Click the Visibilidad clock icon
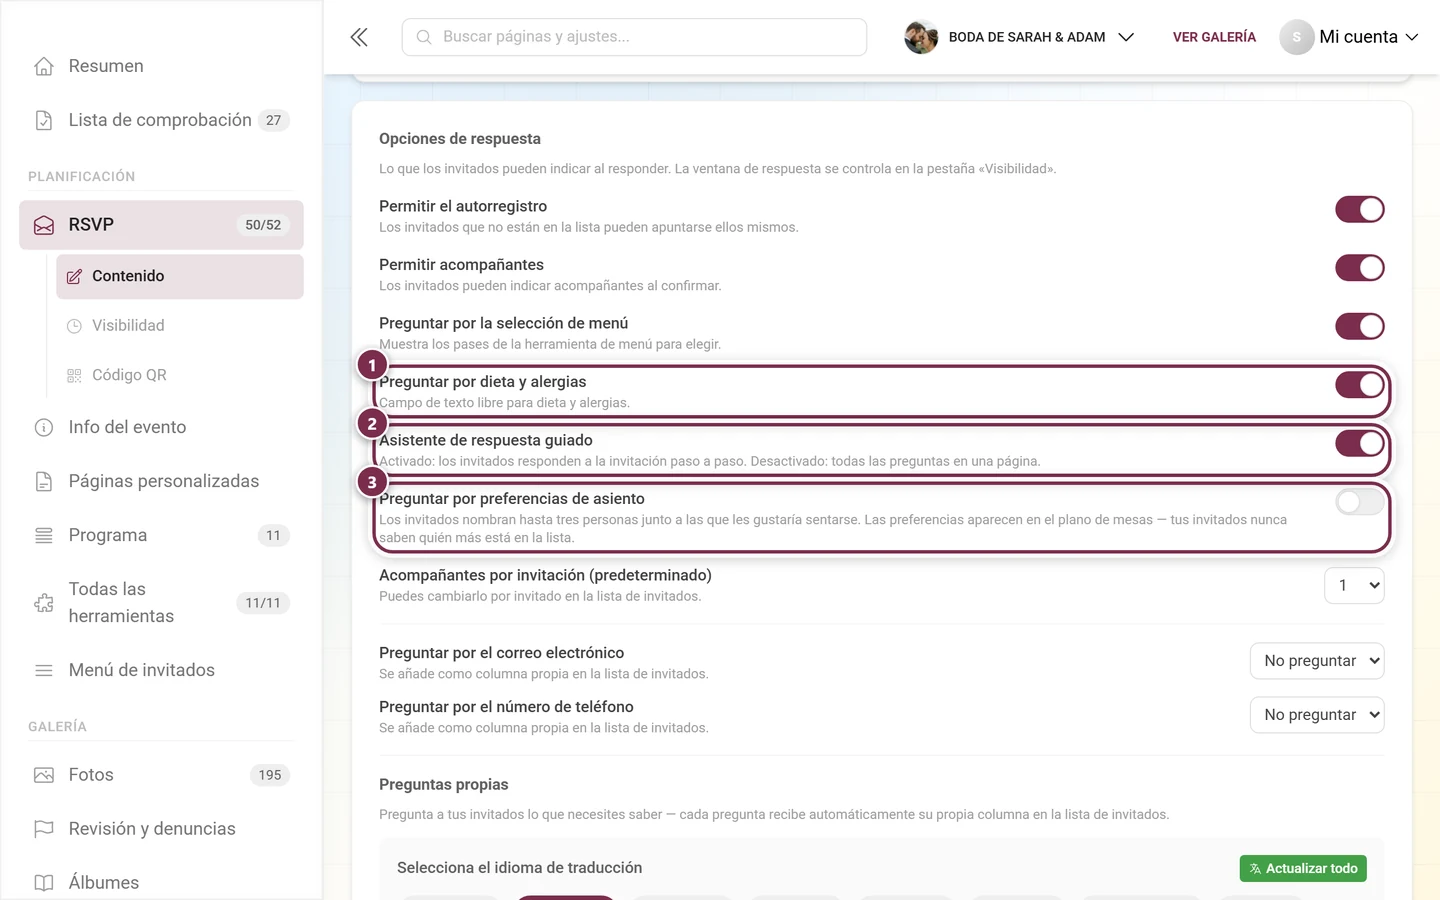Screen dimensions: 1440x900 pos(74,326)
